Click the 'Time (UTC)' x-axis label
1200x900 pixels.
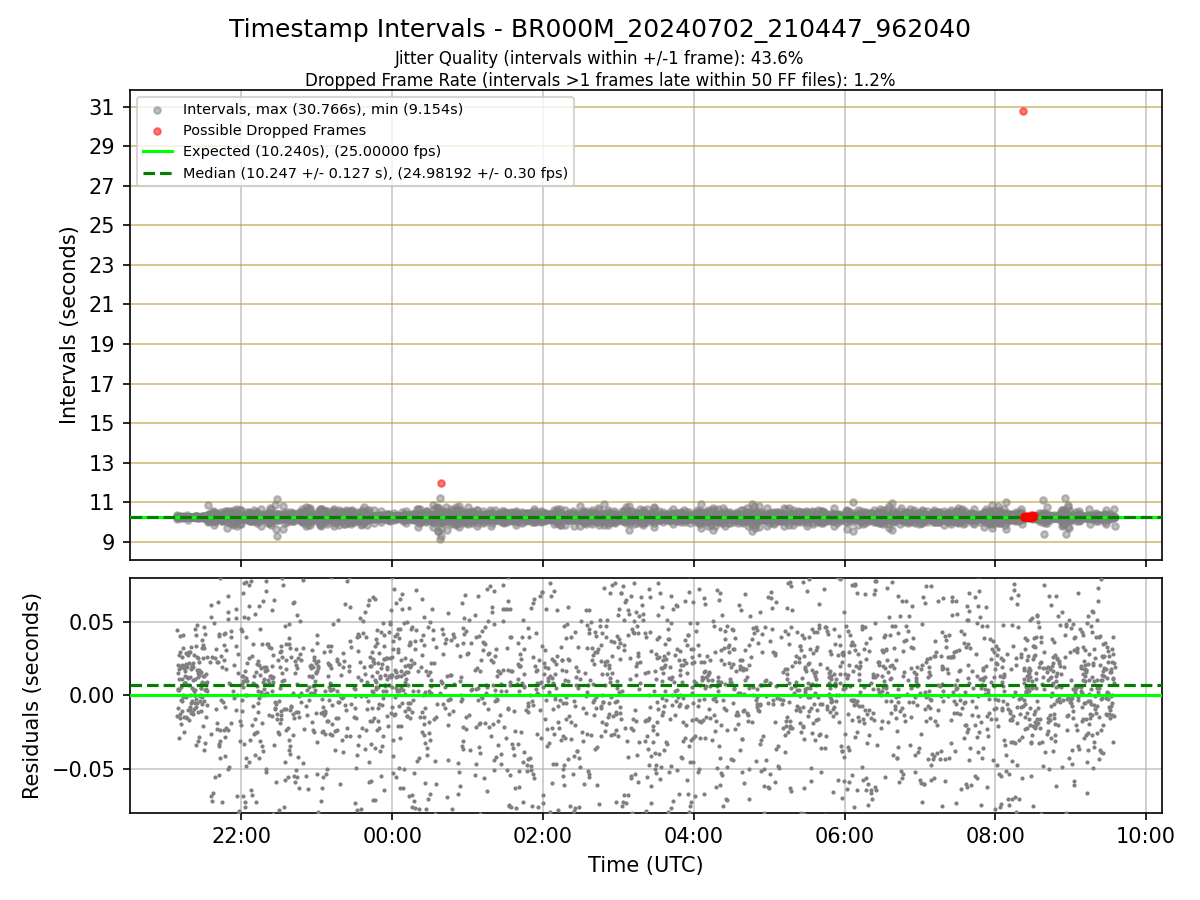tap(645, 864)
